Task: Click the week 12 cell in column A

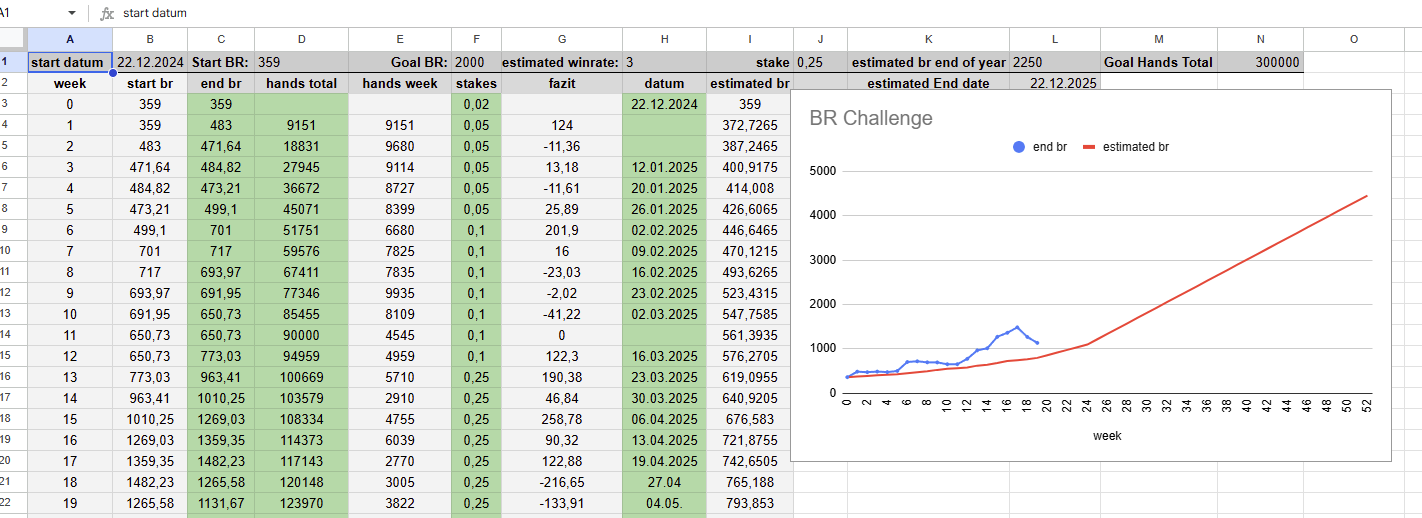Action: coord(70,356)
